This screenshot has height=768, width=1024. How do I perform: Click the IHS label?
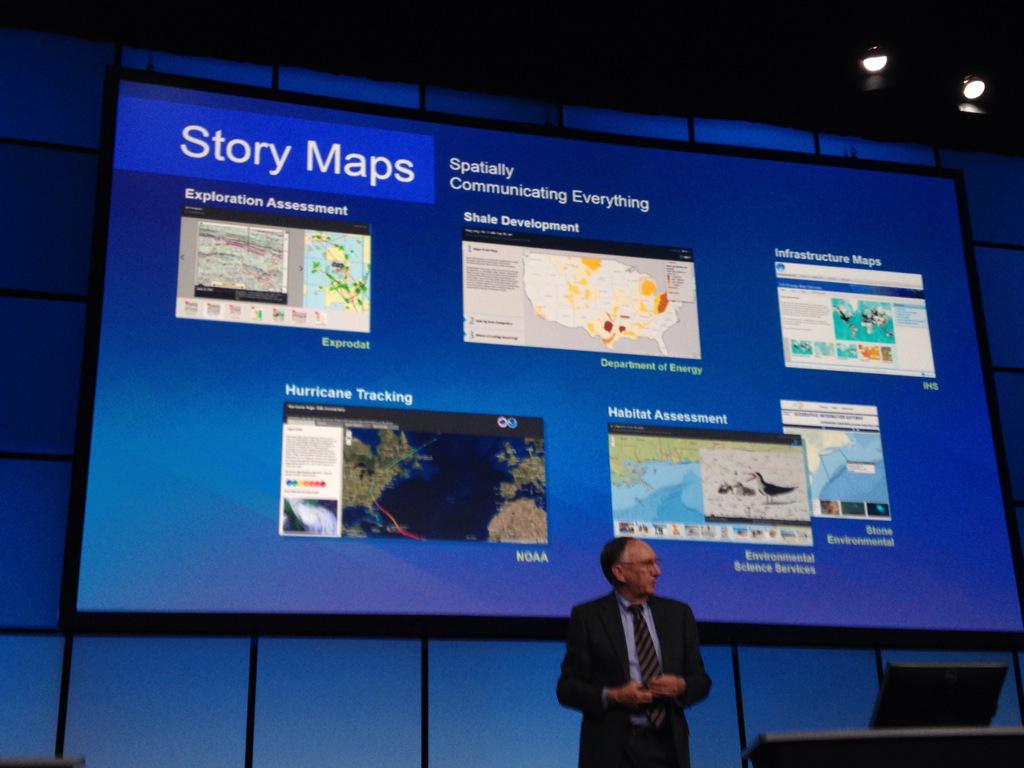(x=930, y=386)
